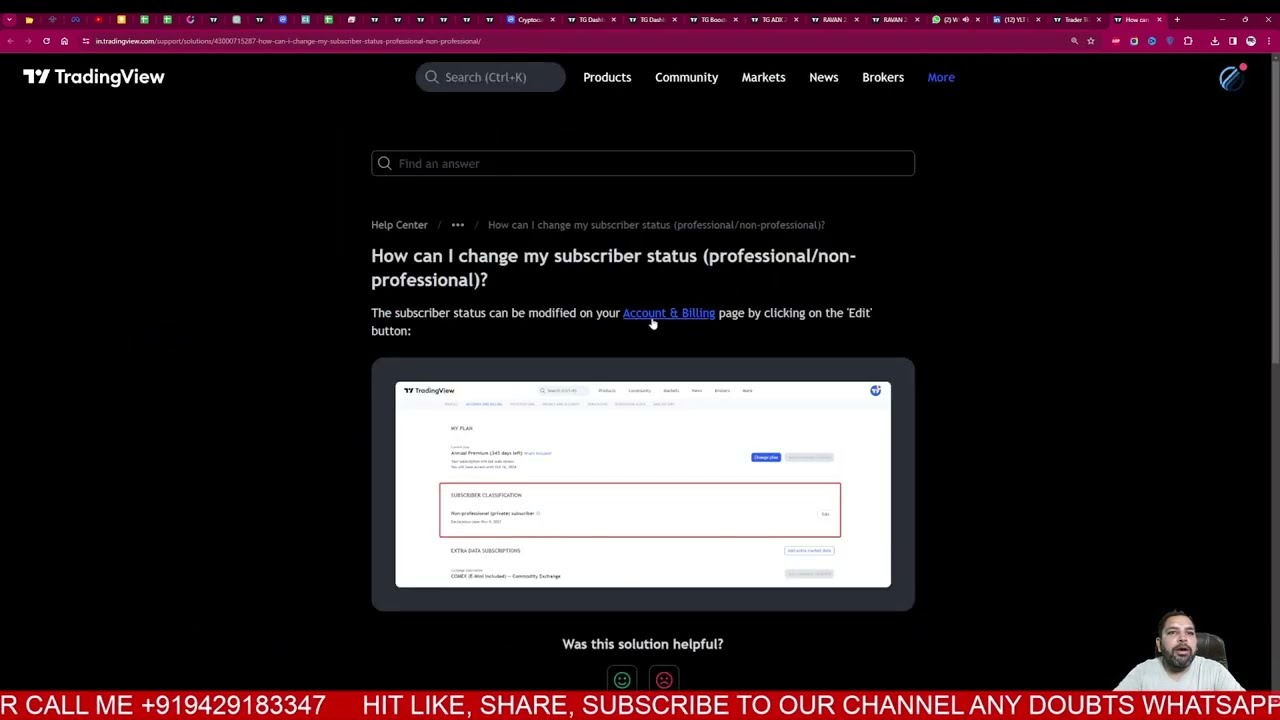
Task: Click the shield extension icon in toolbar
Action: 1170,41
